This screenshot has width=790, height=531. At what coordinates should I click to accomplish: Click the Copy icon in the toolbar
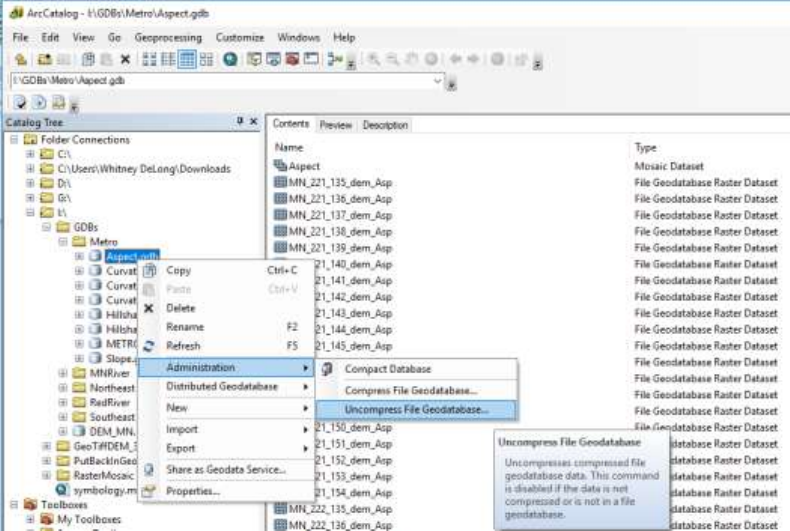pyautogui.click(x=88, y=59)
